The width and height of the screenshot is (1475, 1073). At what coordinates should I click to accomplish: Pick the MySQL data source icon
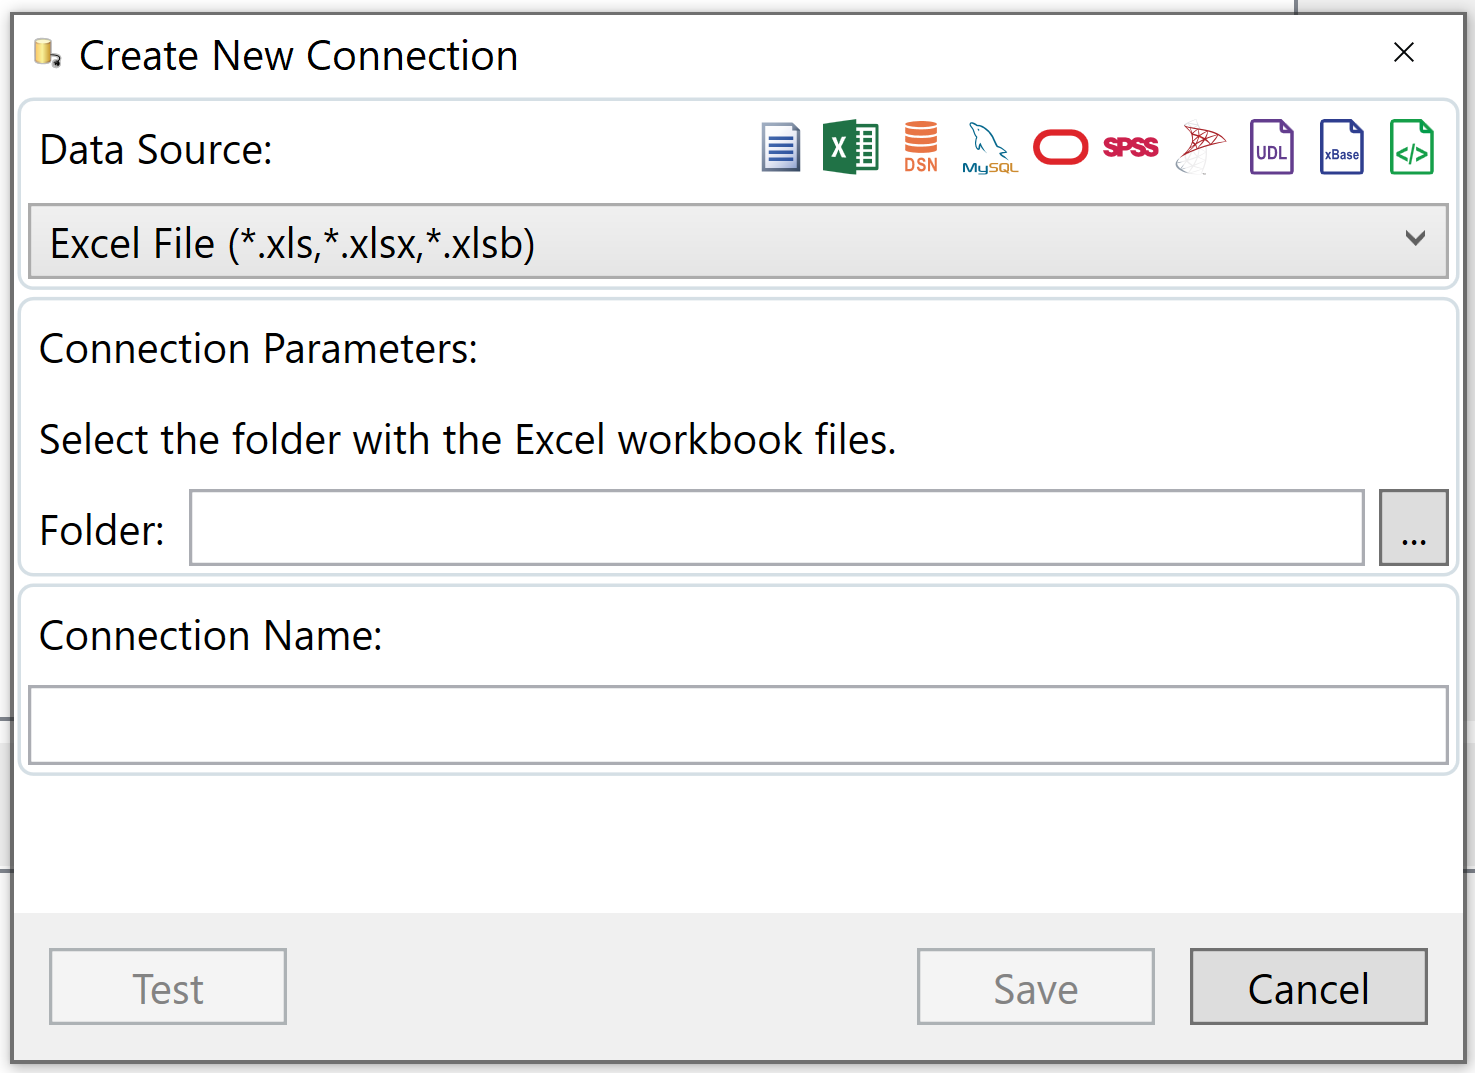[x=989, y=147]
